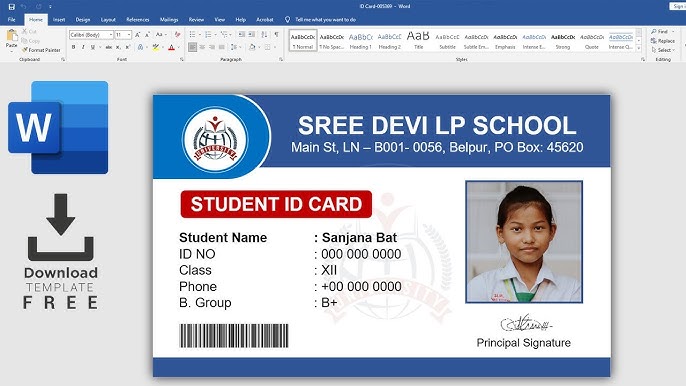Select the student photo on the ID card
The height and width of the screenshot is (386, 686).
tap(524, 242)
